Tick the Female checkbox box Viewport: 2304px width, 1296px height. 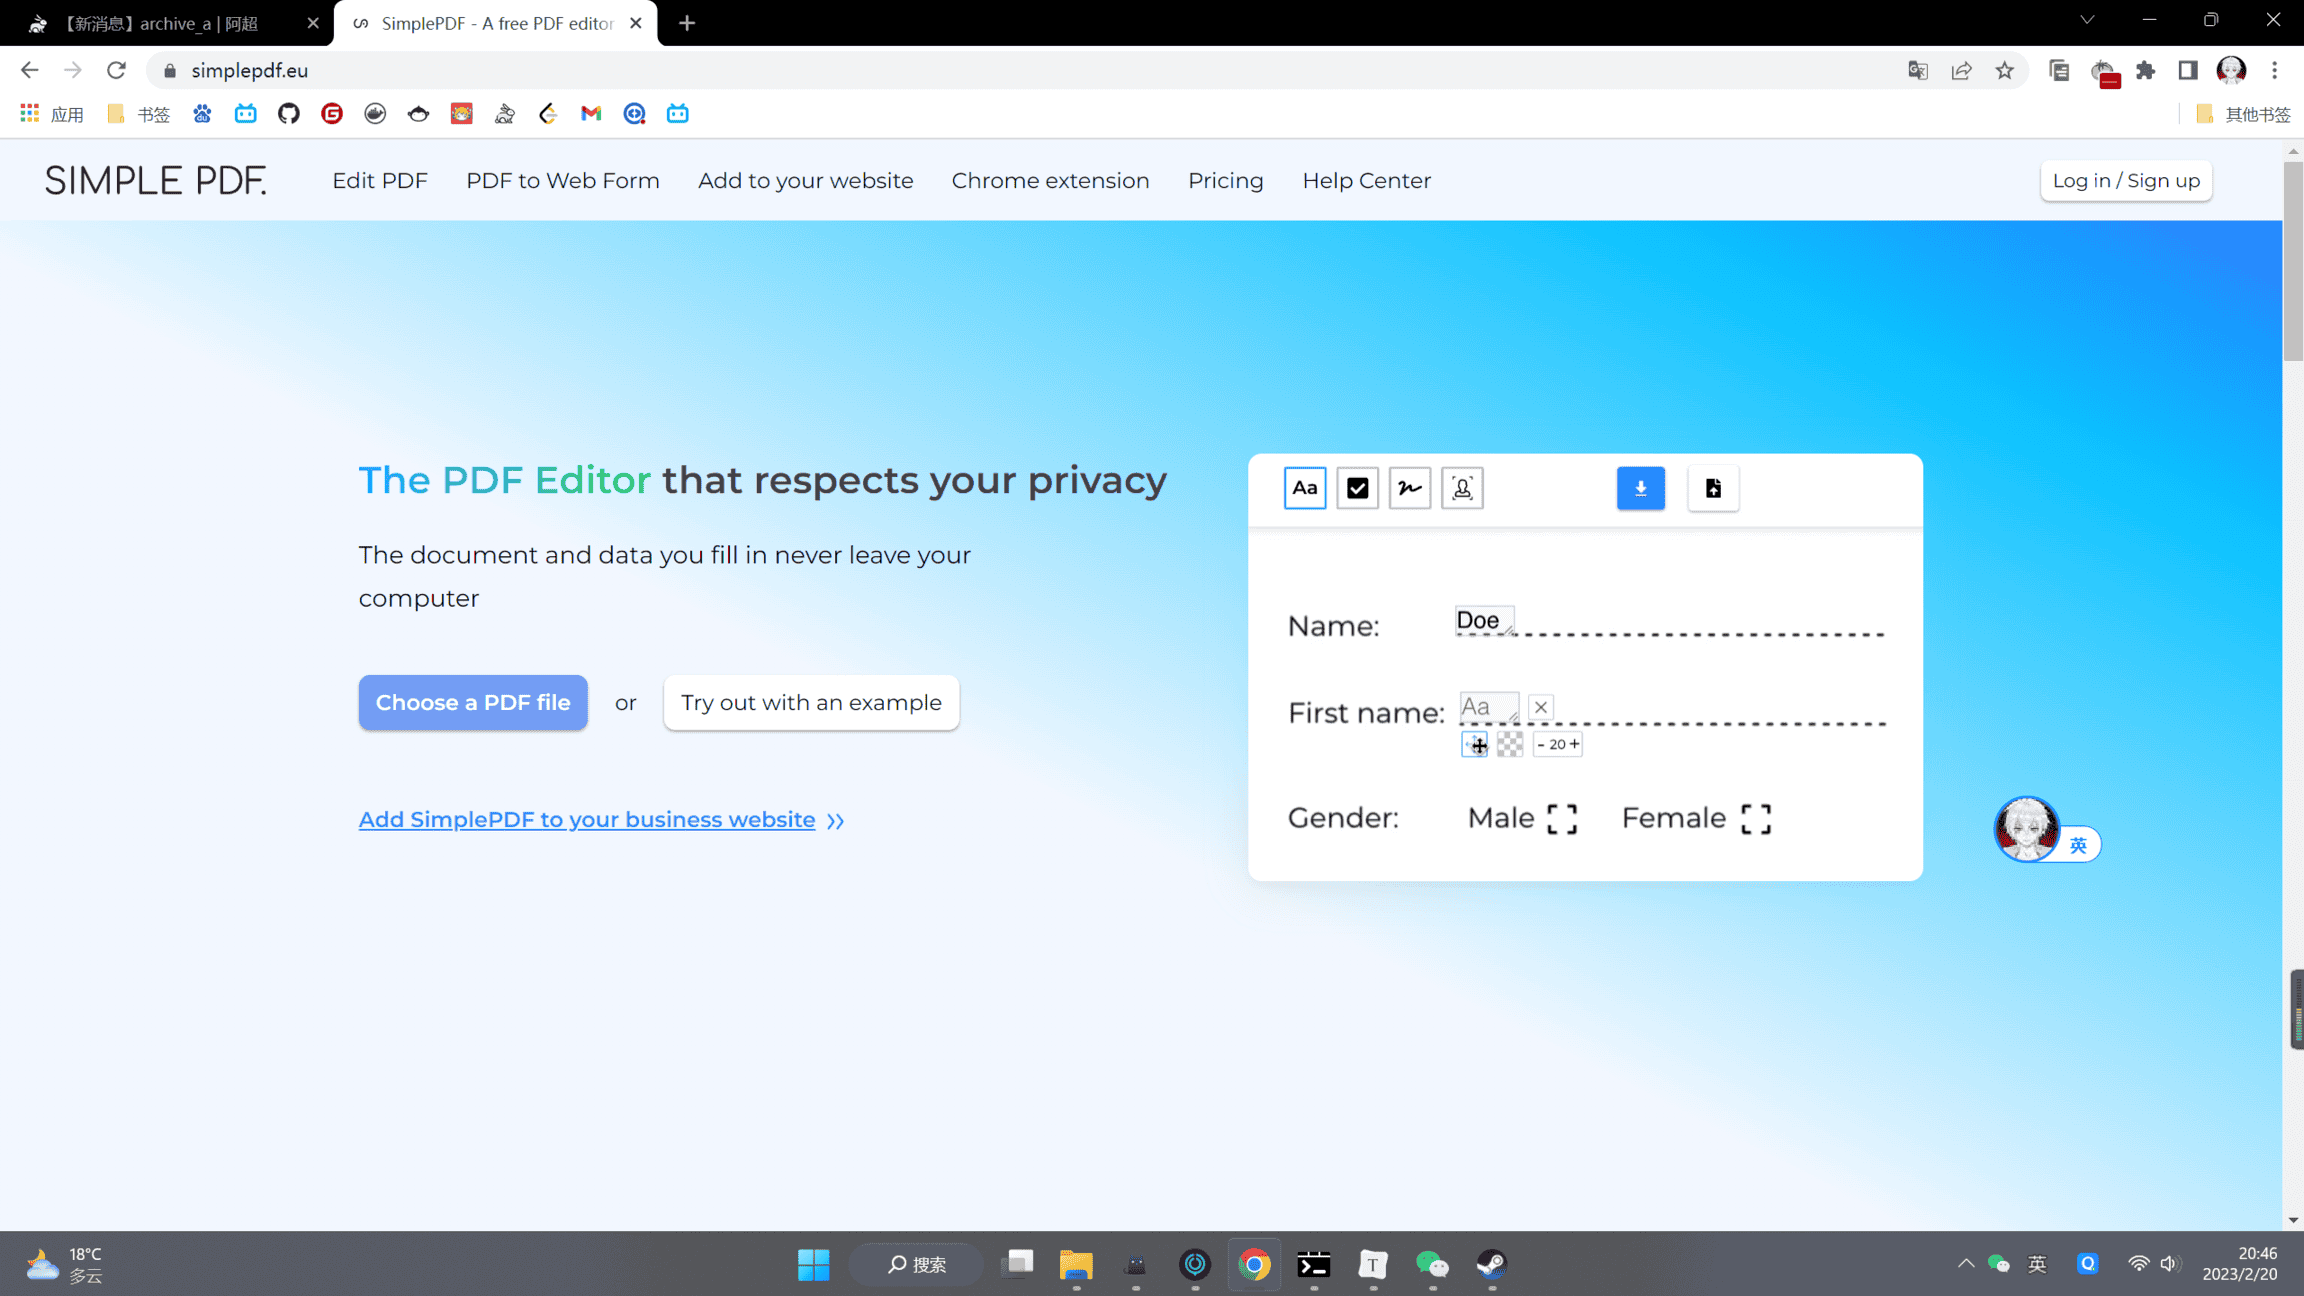click(1755, 818)
